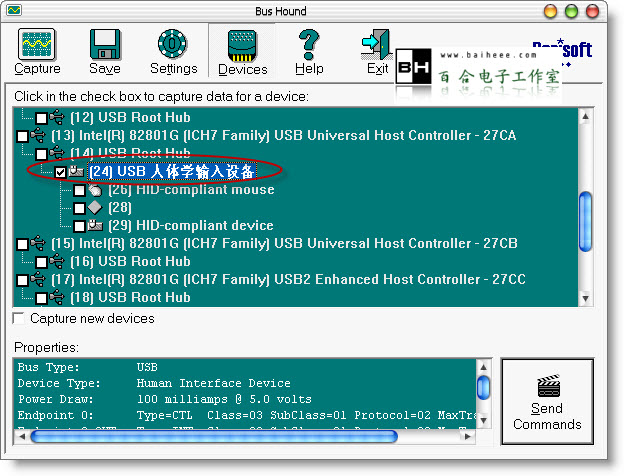This screenshot has height=476, width=624.
Task: Select '[16] USB Root Hub' row text
Action: pos(130,261)
